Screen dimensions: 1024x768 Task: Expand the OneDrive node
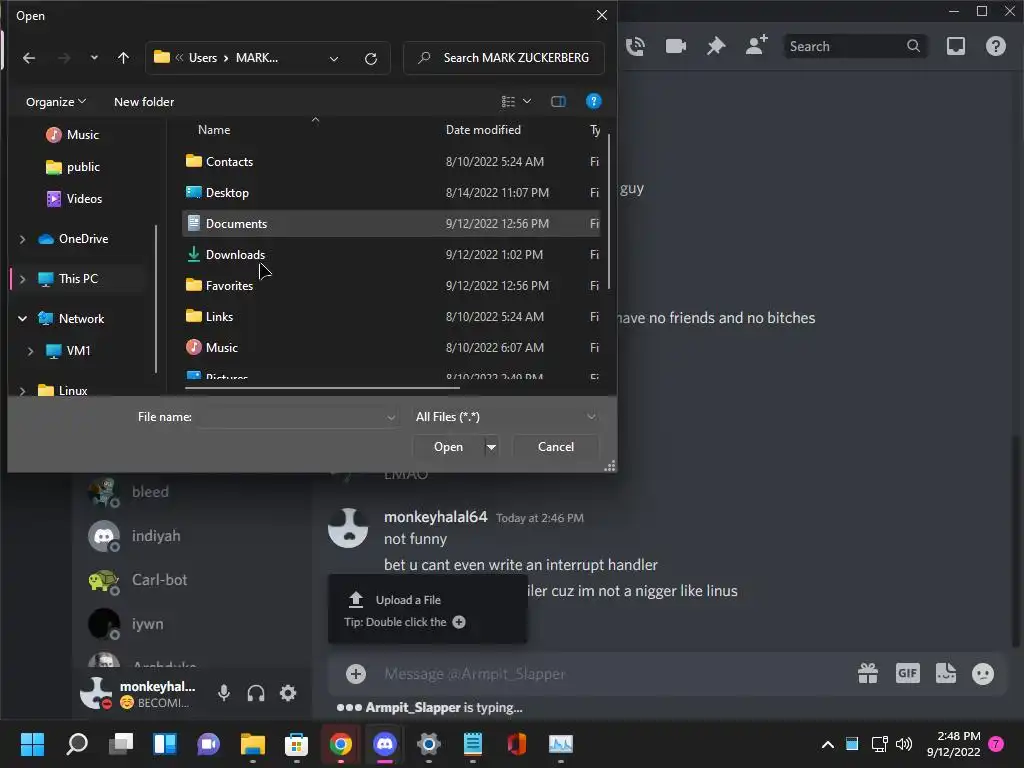click(23, 239)
